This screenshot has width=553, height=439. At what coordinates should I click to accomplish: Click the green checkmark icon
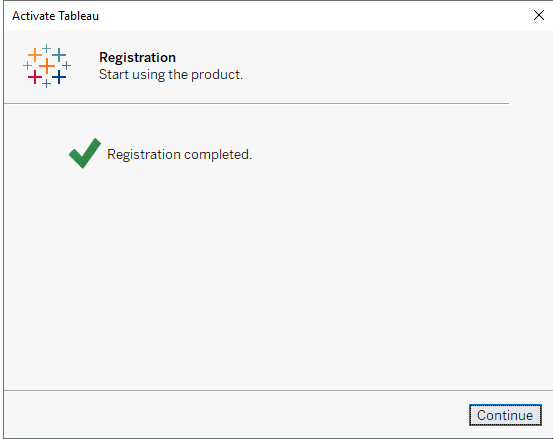pos(85,153)
